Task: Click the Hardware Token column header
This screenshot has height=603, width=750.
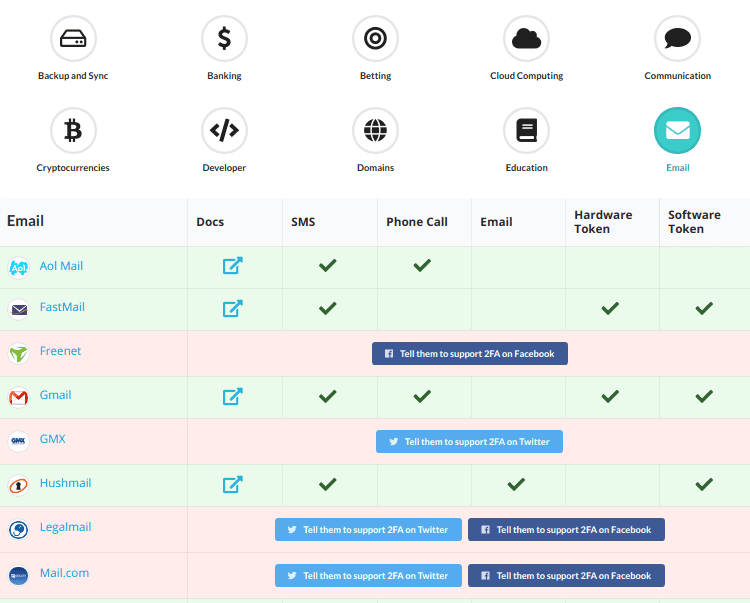Action: 604,222
